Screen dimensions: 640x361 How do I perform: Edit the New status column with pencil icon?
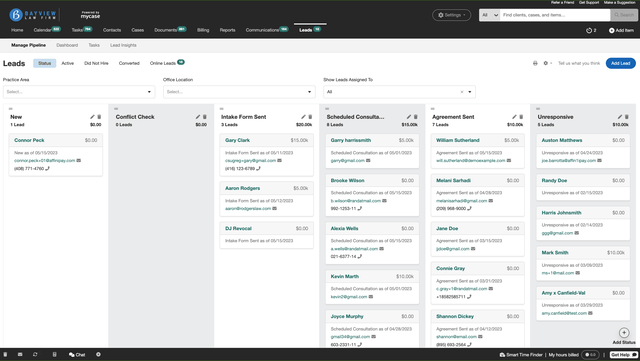(92, 117)
